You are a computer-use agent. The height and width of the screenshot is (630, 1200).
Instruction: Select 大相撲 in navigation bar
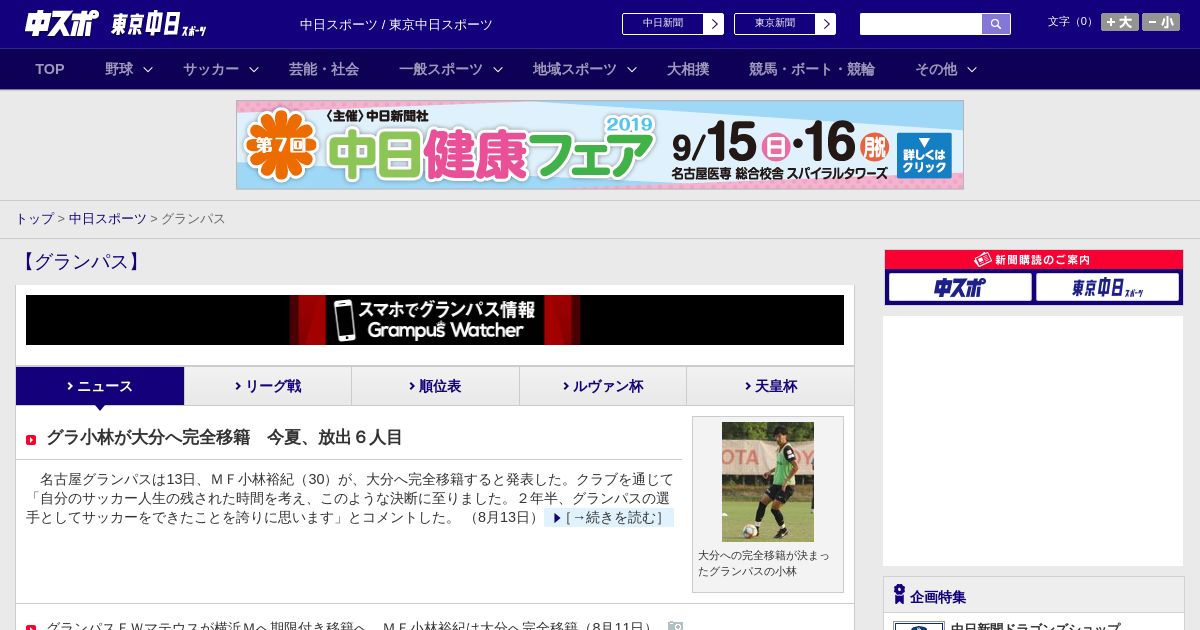[x=688, y=69]
